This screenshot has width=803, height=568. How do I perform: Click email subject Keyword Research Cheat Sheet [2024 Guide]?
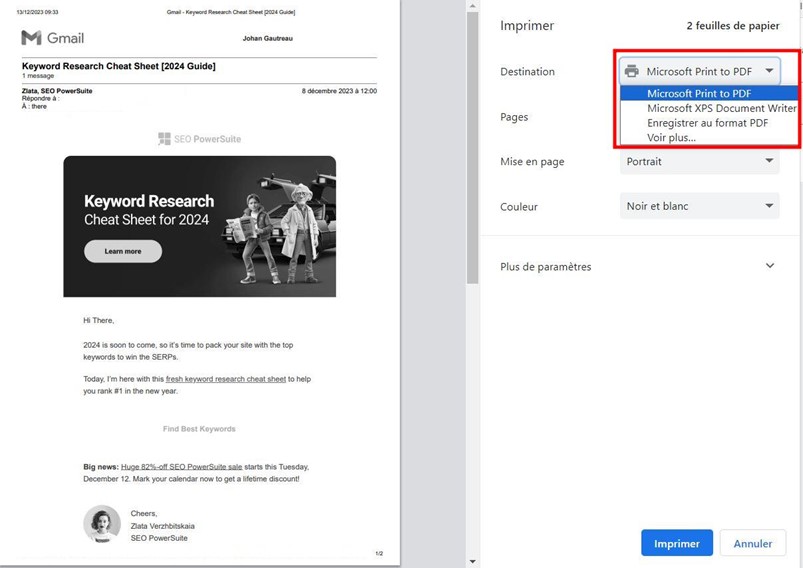[119, 66]
